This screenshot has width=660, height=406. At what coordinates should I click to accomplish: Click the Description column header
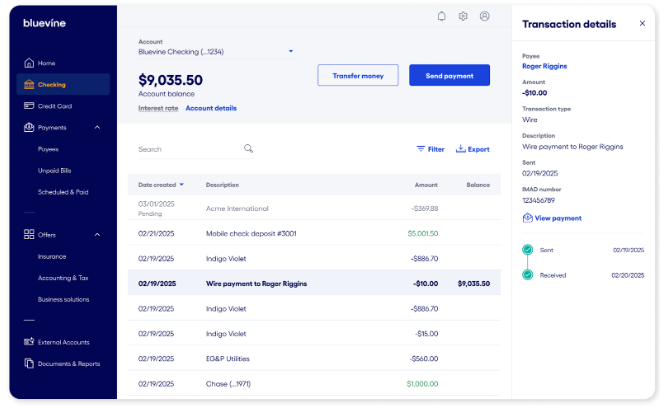tap(222, 185)
